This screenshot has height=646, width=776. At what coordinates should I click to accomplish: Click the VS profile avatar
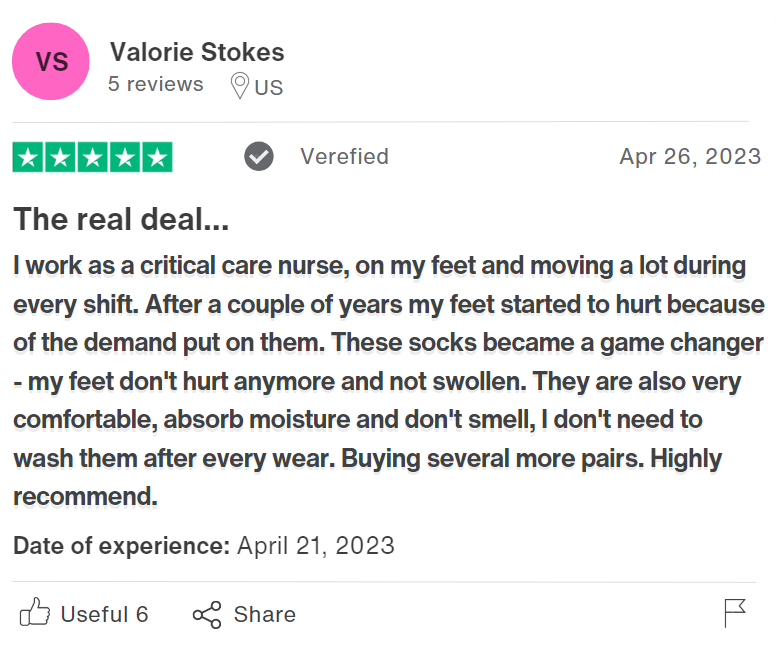(51, 62)
